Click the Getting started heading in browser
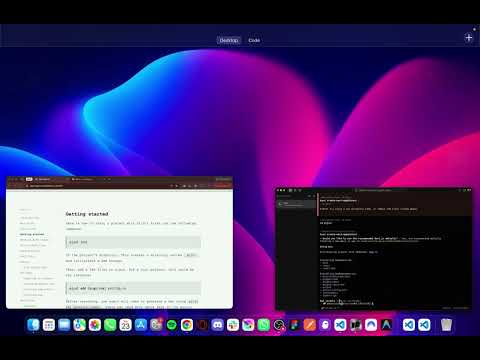The image size is (480, 360). point(87,214)
